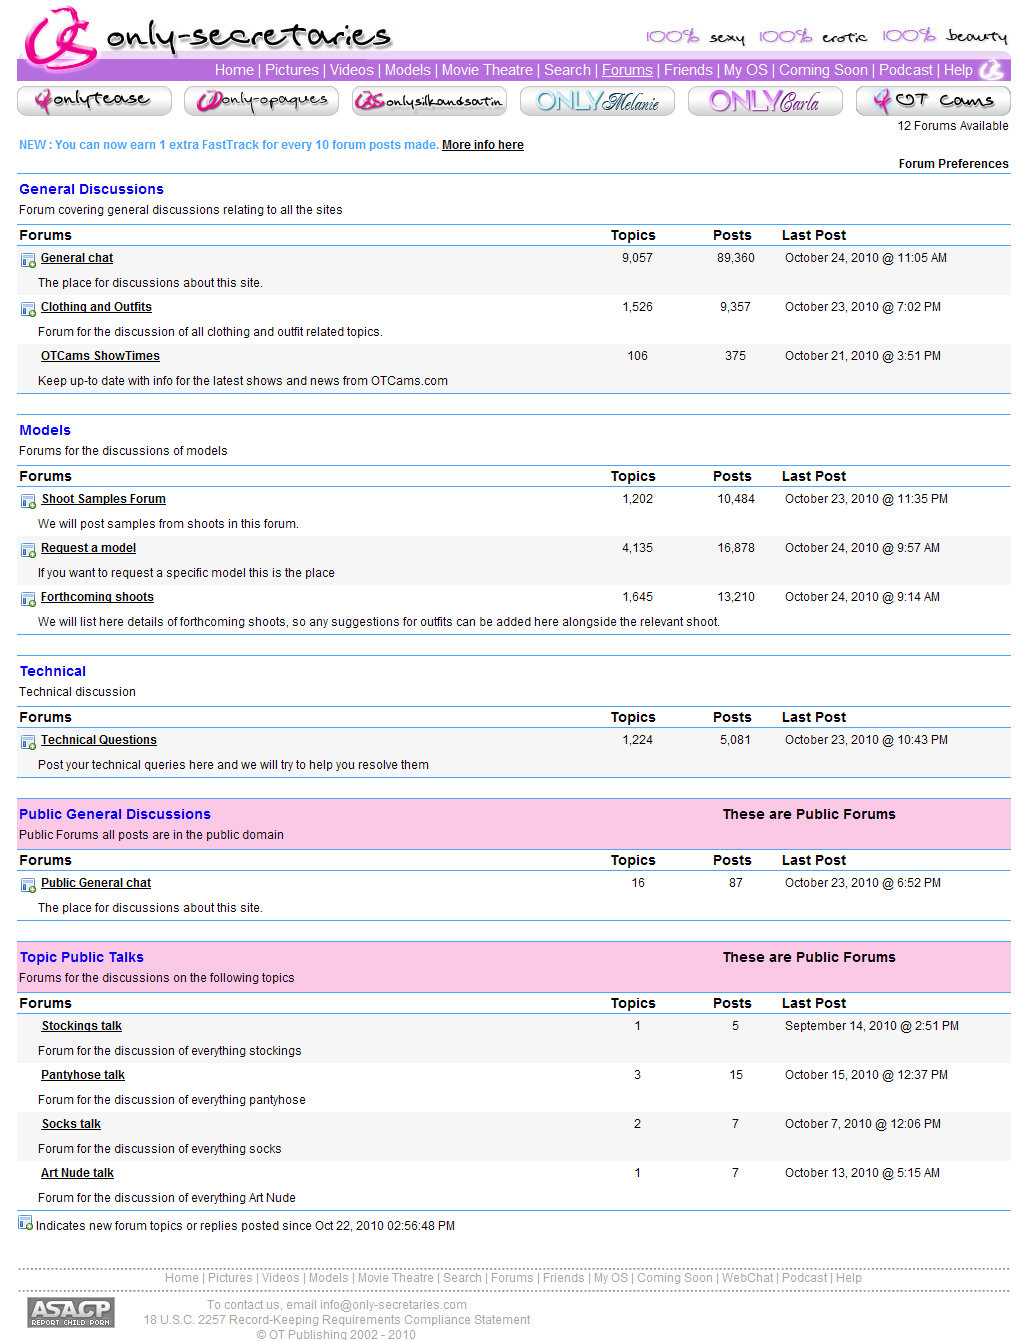The width and height of the screenshot is (1027, 1341).
Task: Open the onlytease site button
Action: [94, 101]
